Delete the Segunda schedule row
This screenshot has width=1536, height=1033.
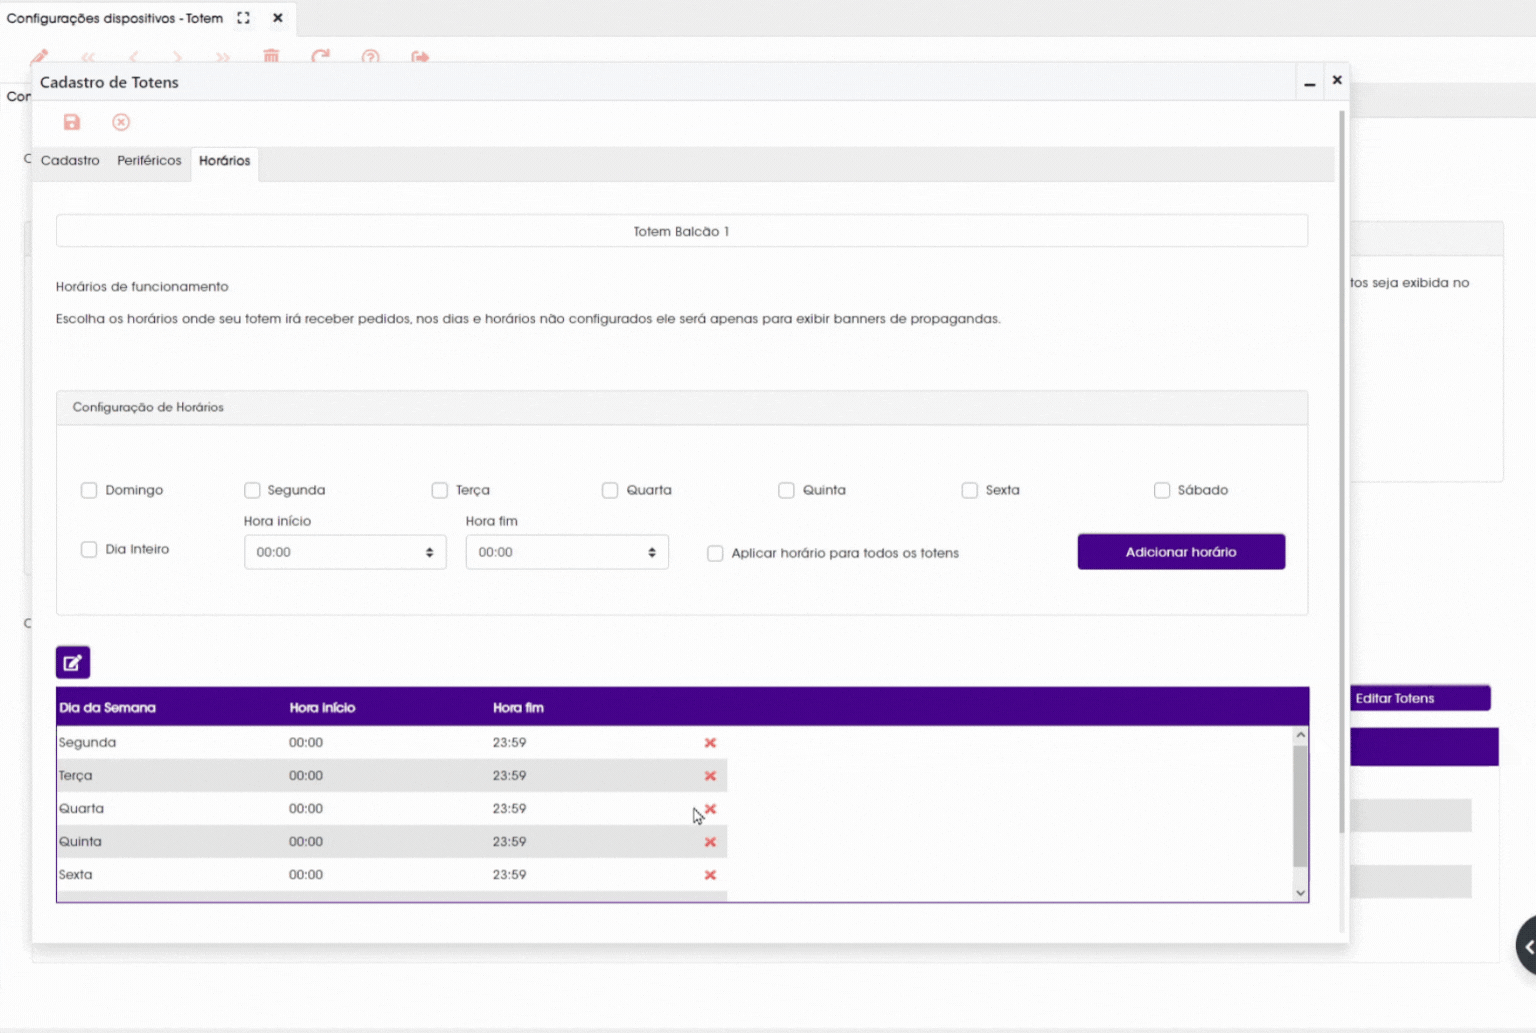710,742
